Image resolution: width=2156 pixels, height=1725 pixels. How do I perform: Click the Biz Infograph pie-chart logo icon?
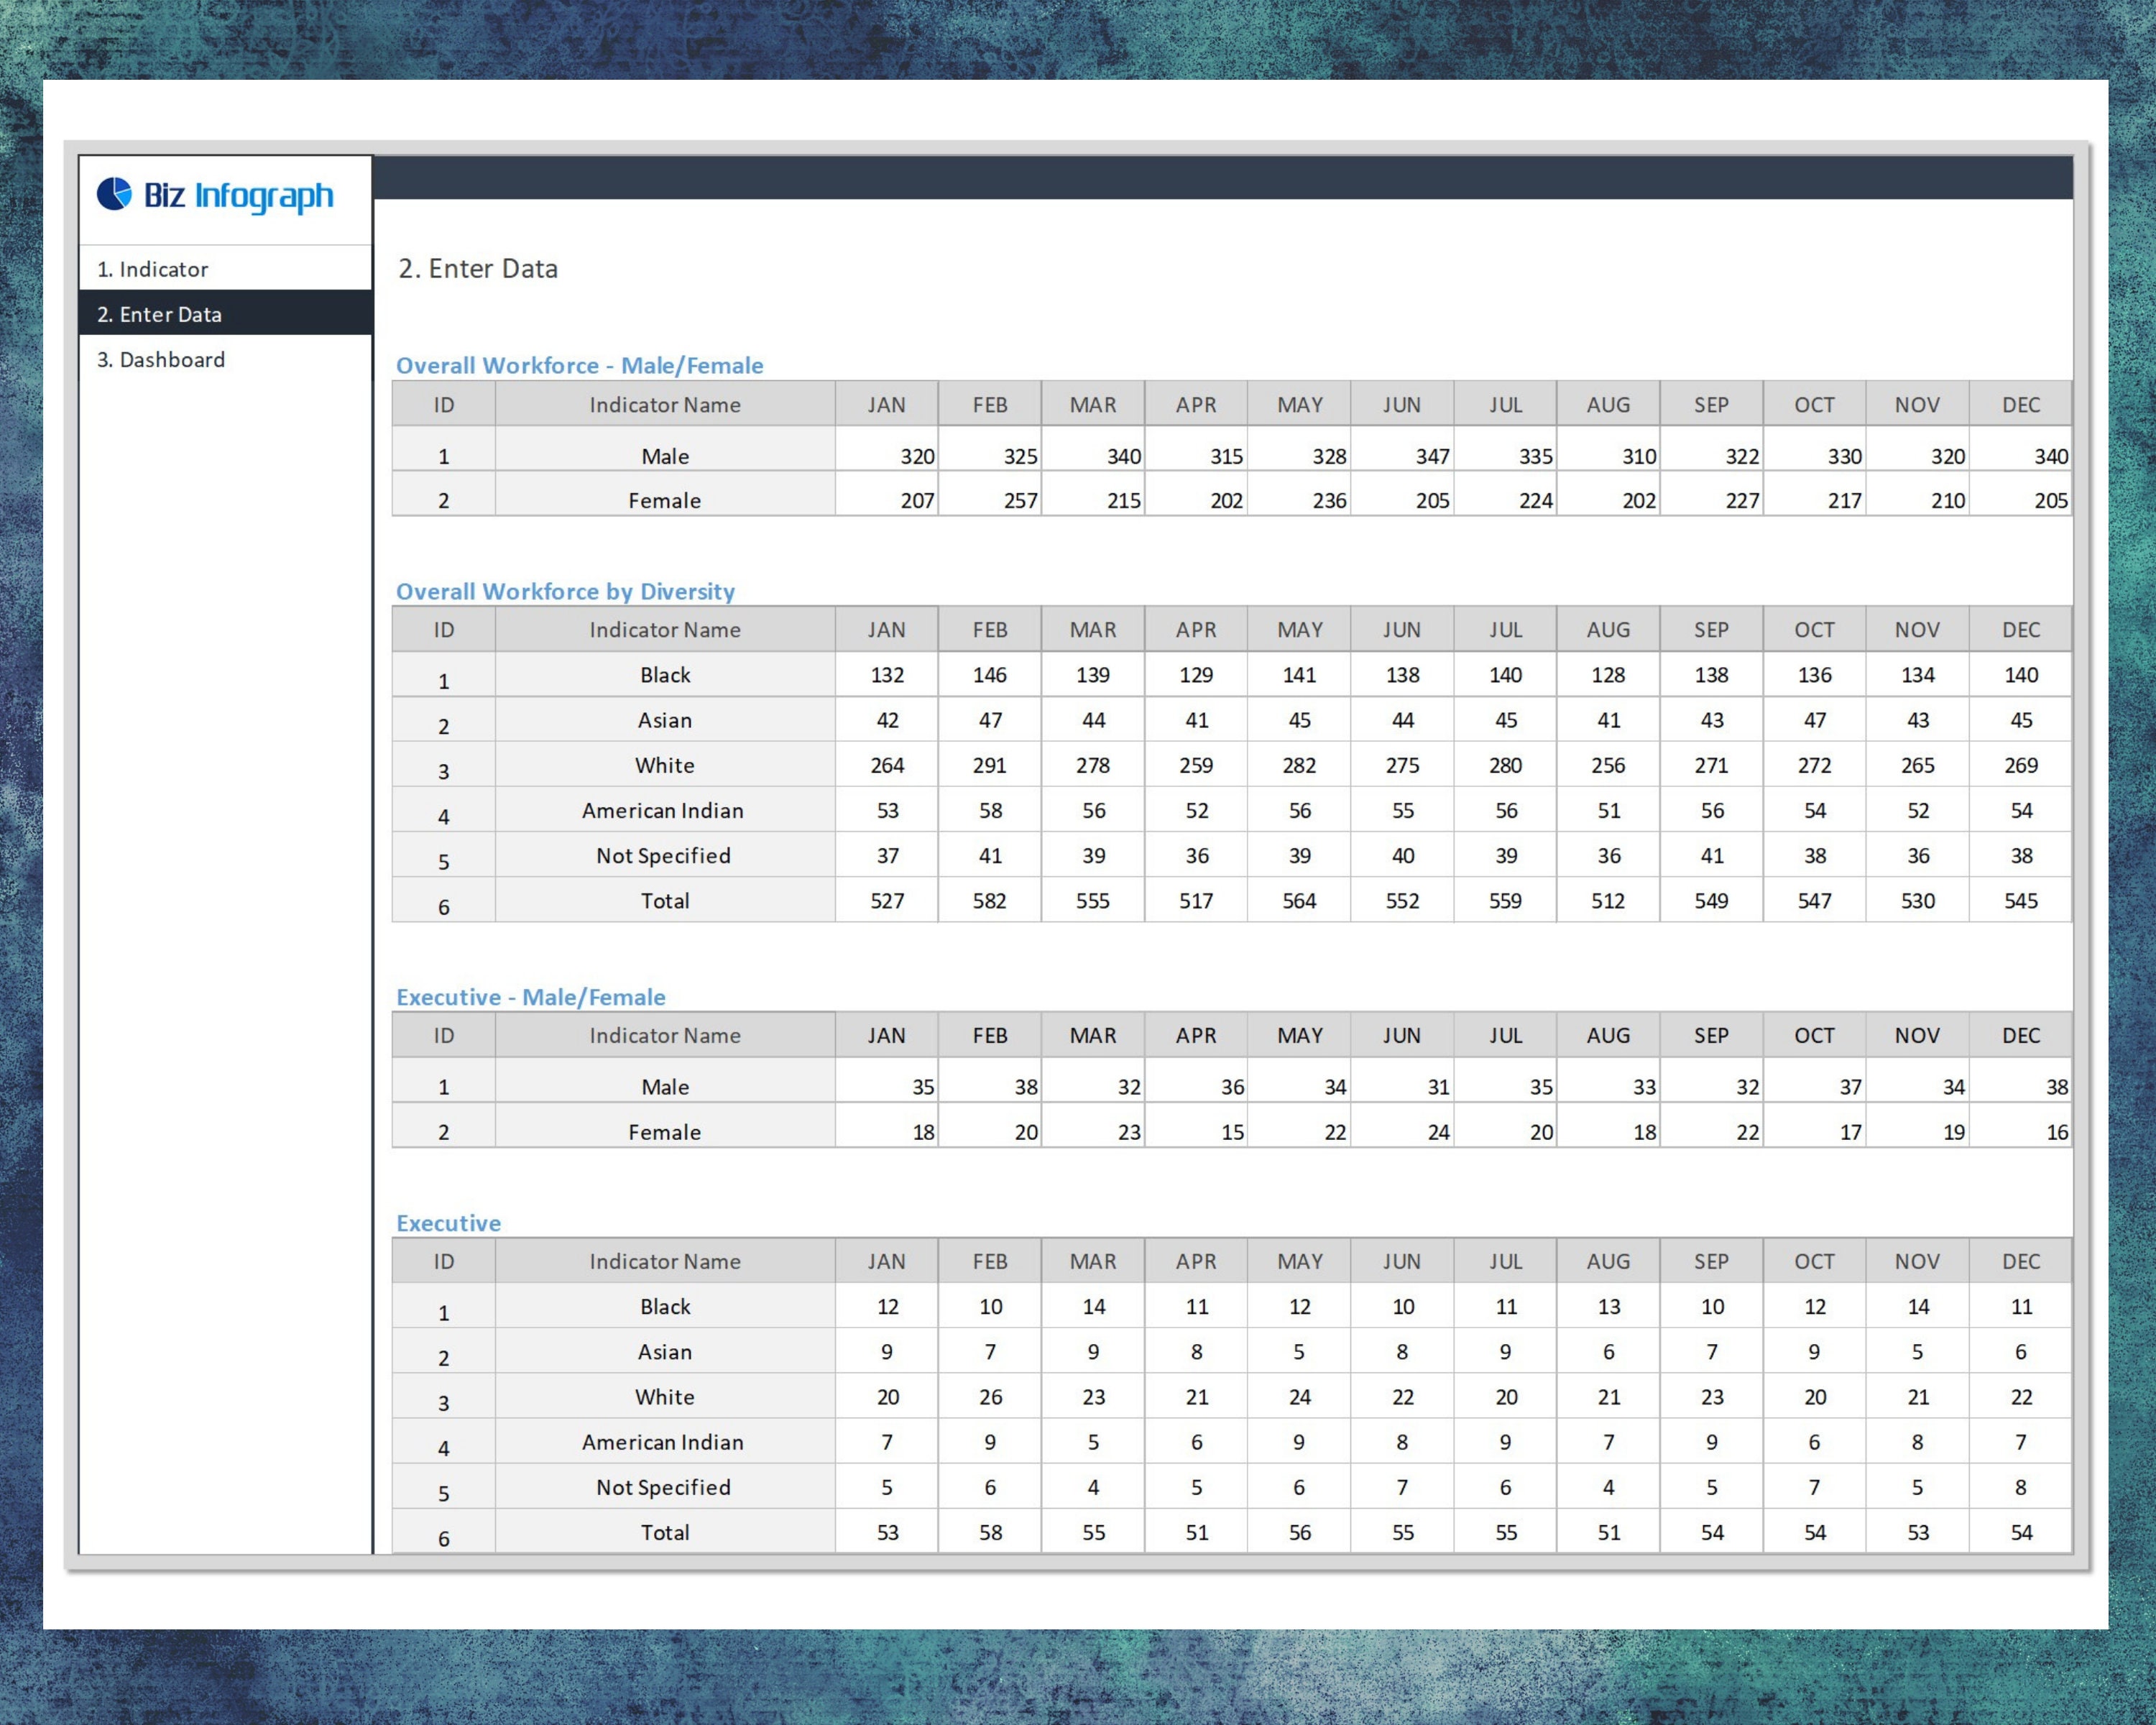(x=114, y=194)
